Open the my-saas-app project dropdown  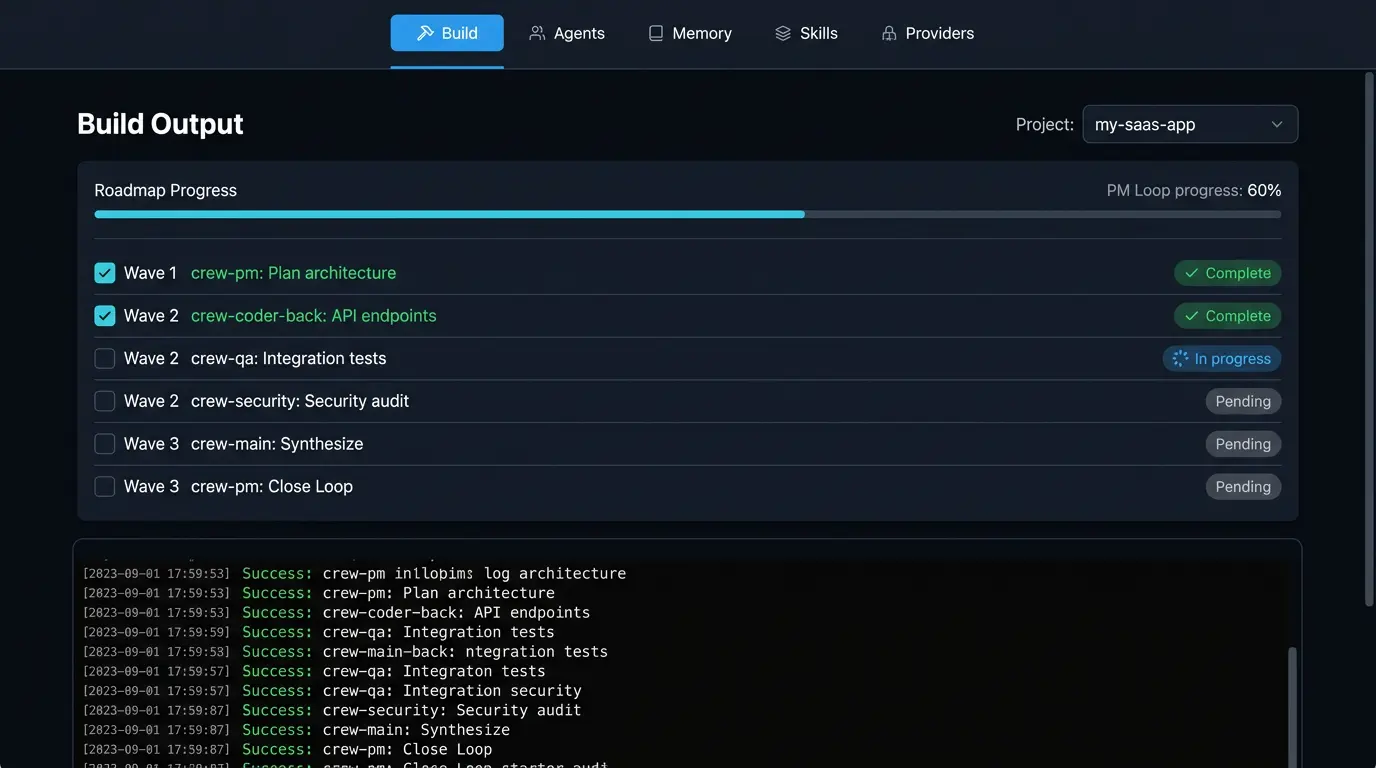coord(1189,124)
